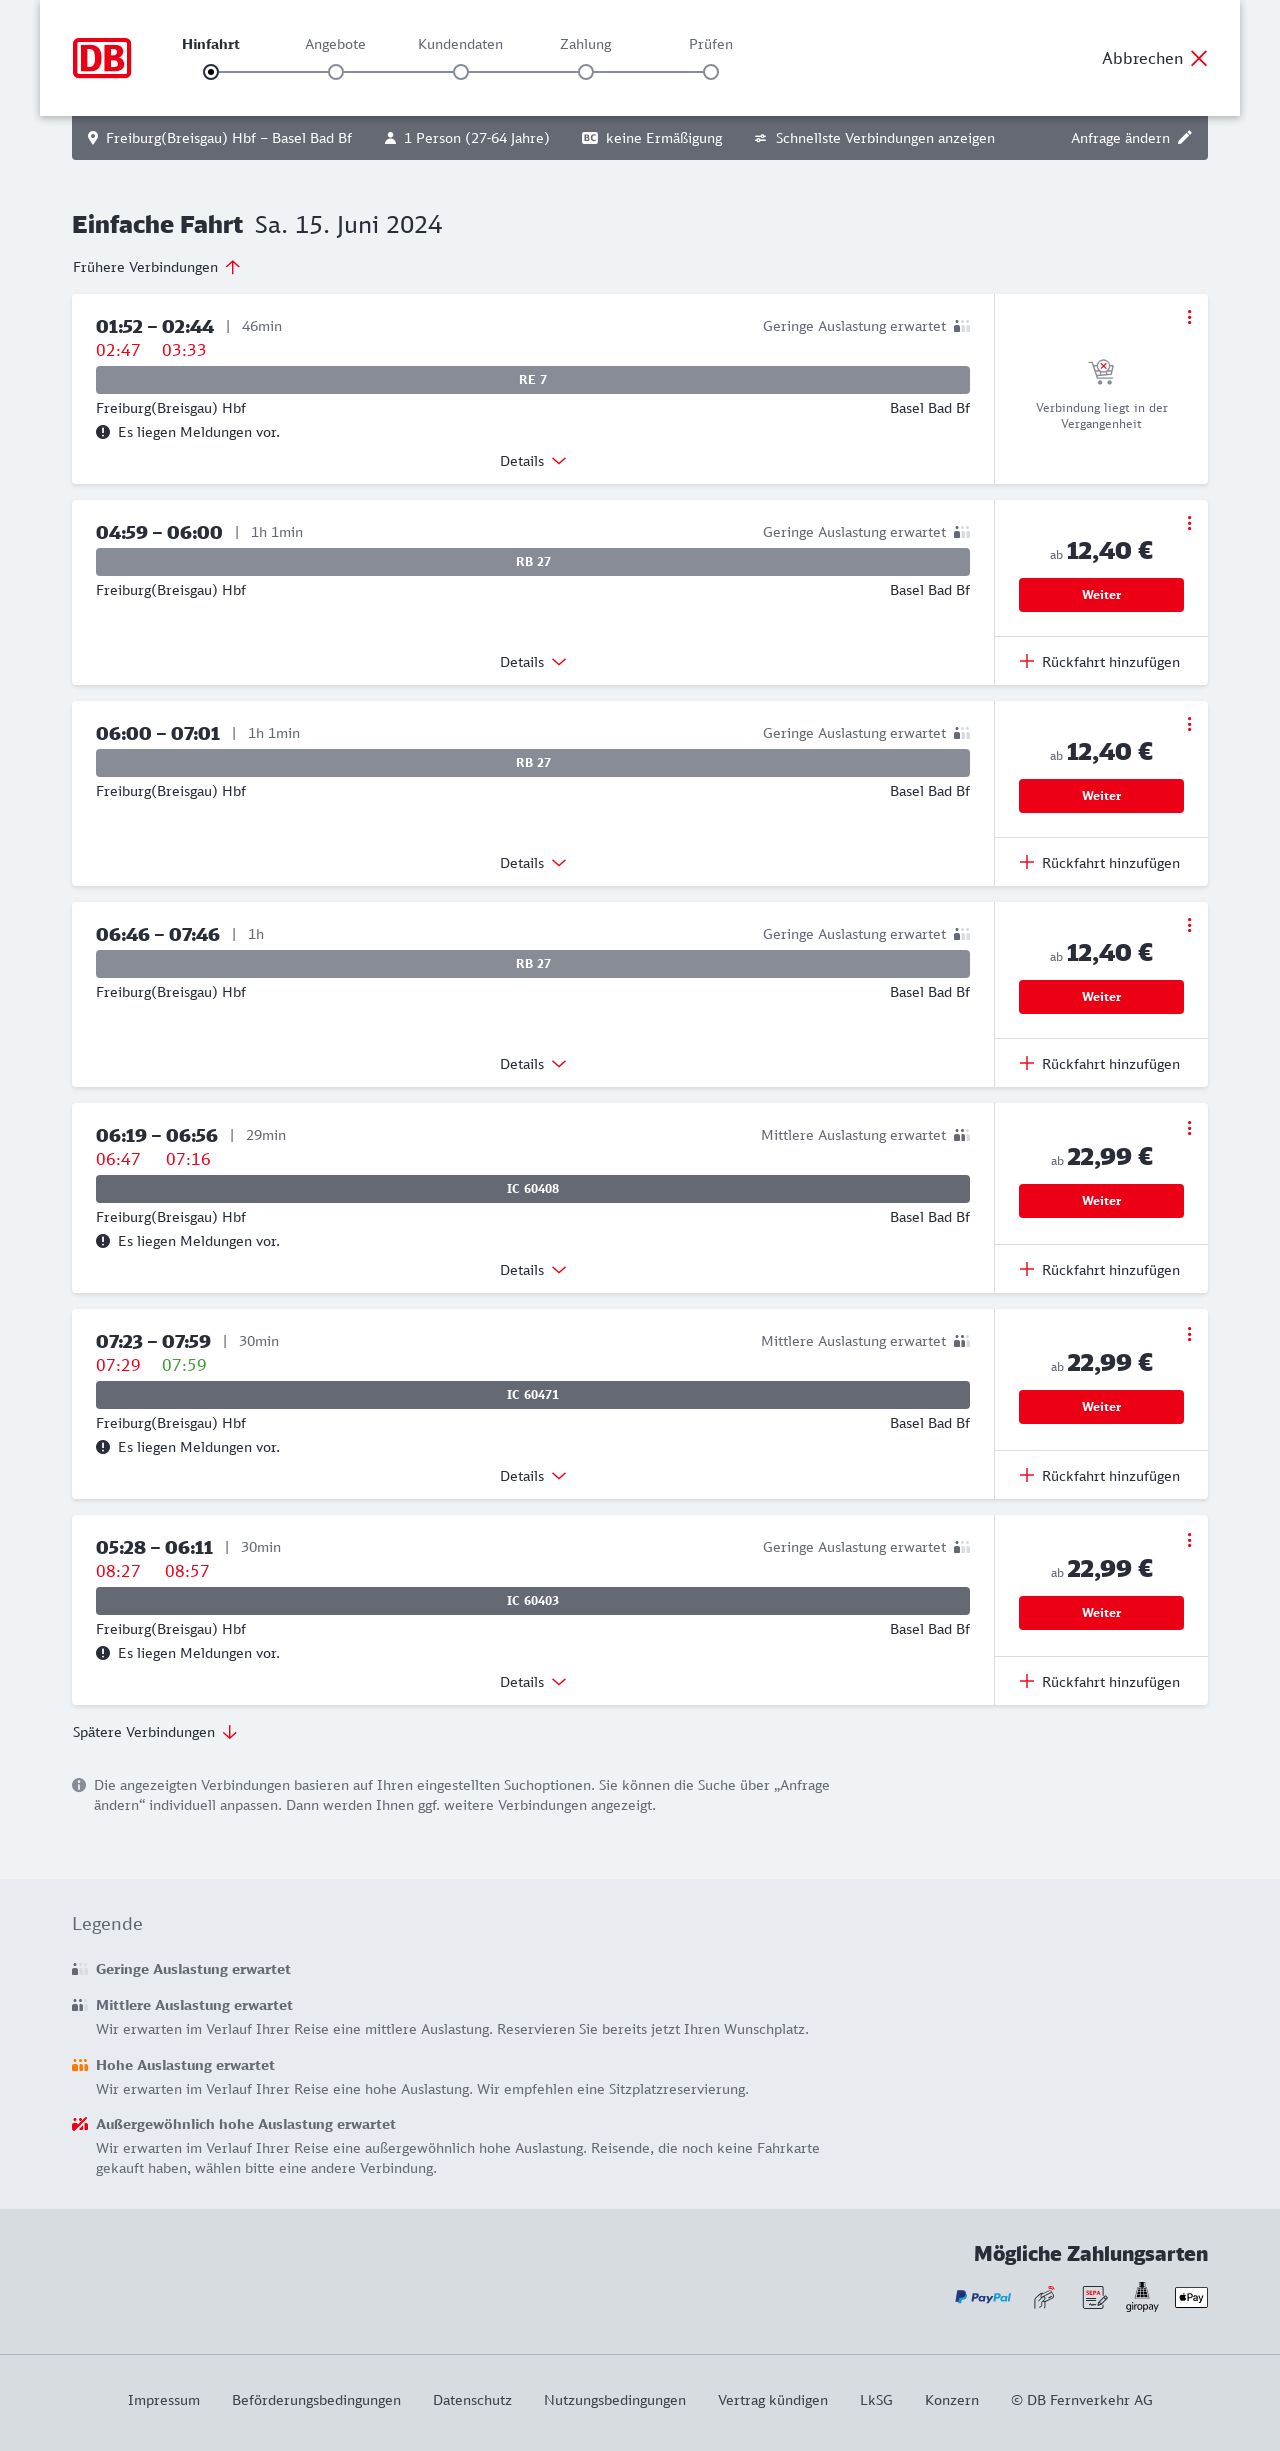Screen dimensions: 1280x2451
Task: Click Weiter for the IC 60403 connection
Action: click(x=1101, y=1613)
